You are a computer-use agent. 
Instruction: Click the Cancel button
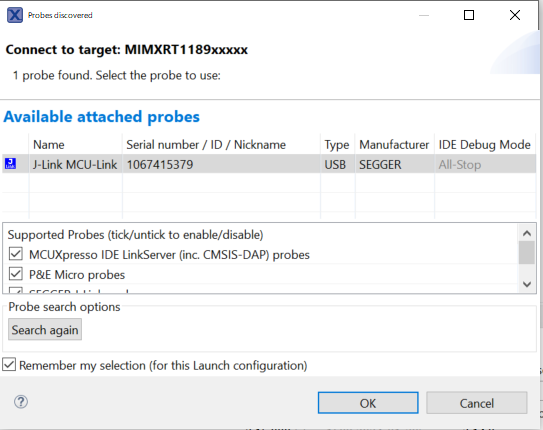477,403
